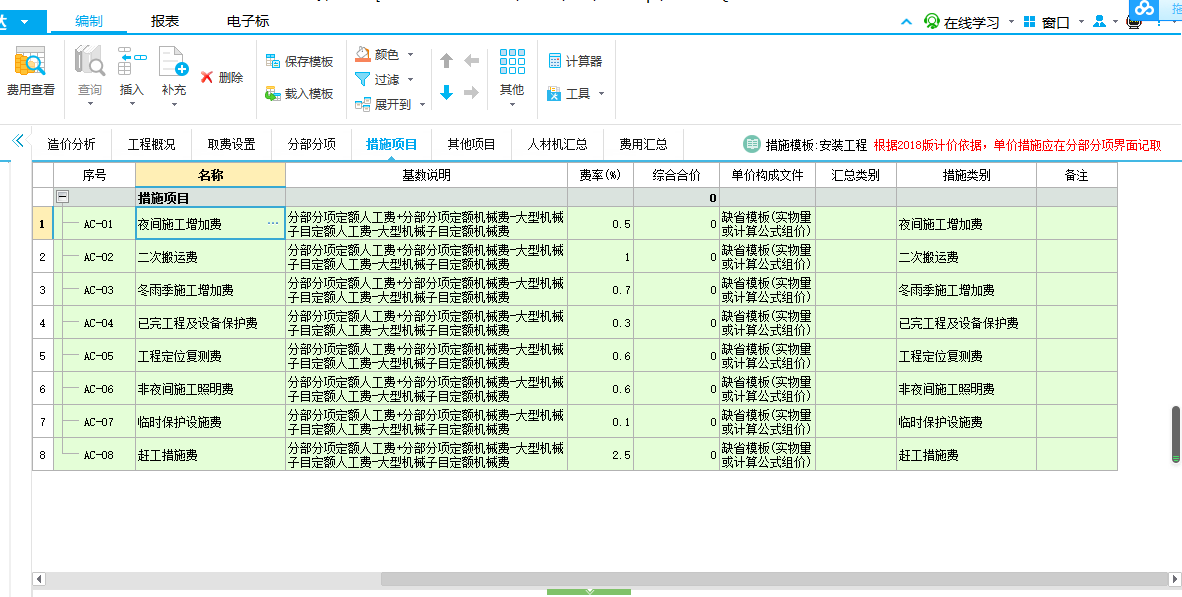
Task: Move row down with blue down arrow
Action: [446, 93]
